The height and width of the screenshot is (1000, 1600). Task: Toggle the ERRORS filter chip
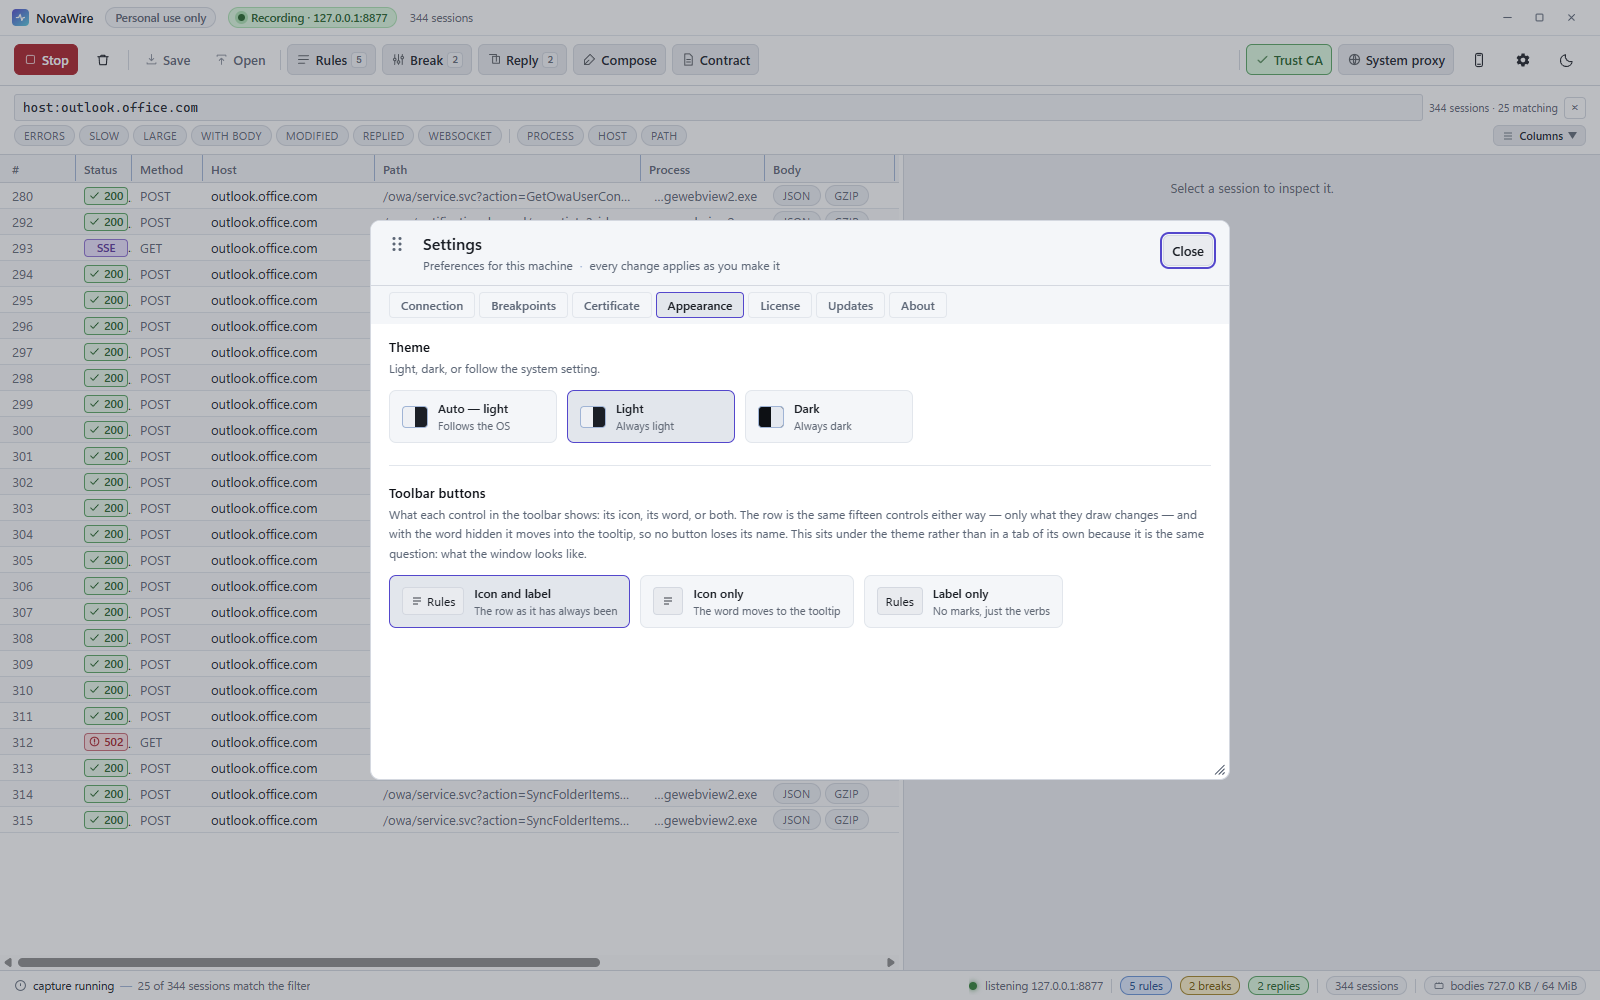[x=45, y=136]
